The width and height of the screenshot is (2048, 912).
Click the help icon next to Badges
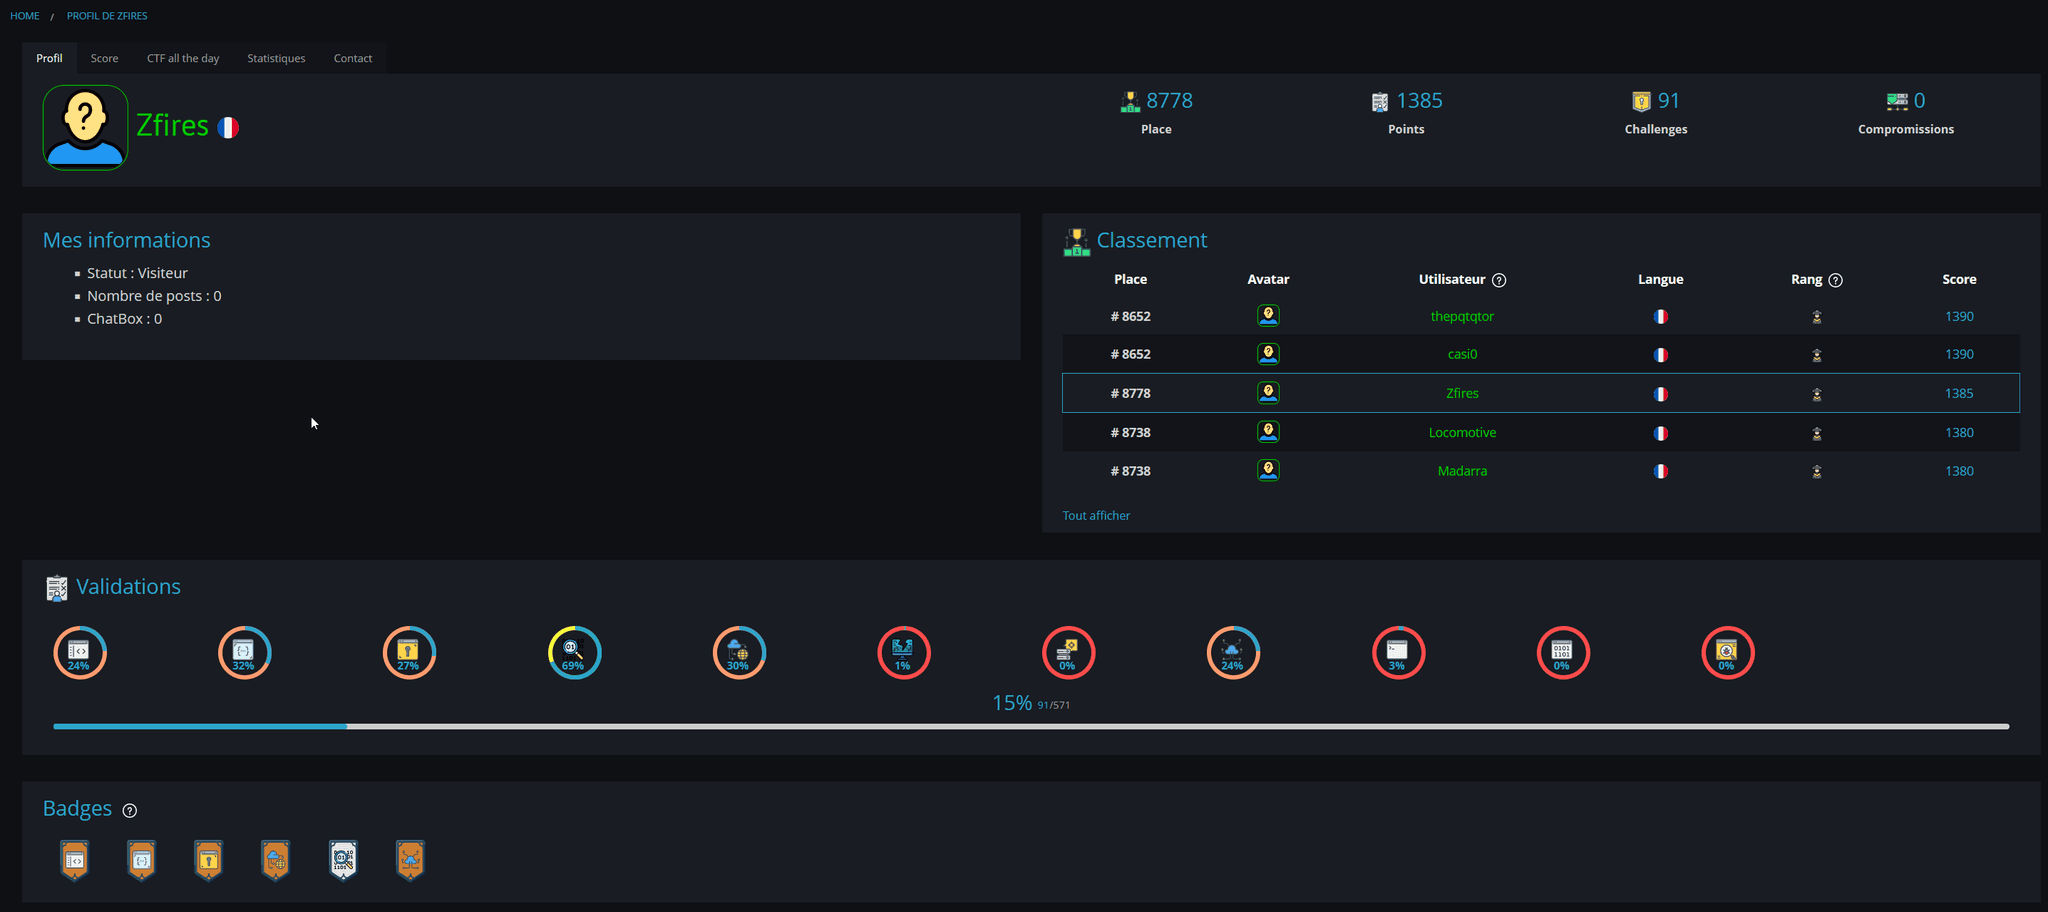[129, 811]
